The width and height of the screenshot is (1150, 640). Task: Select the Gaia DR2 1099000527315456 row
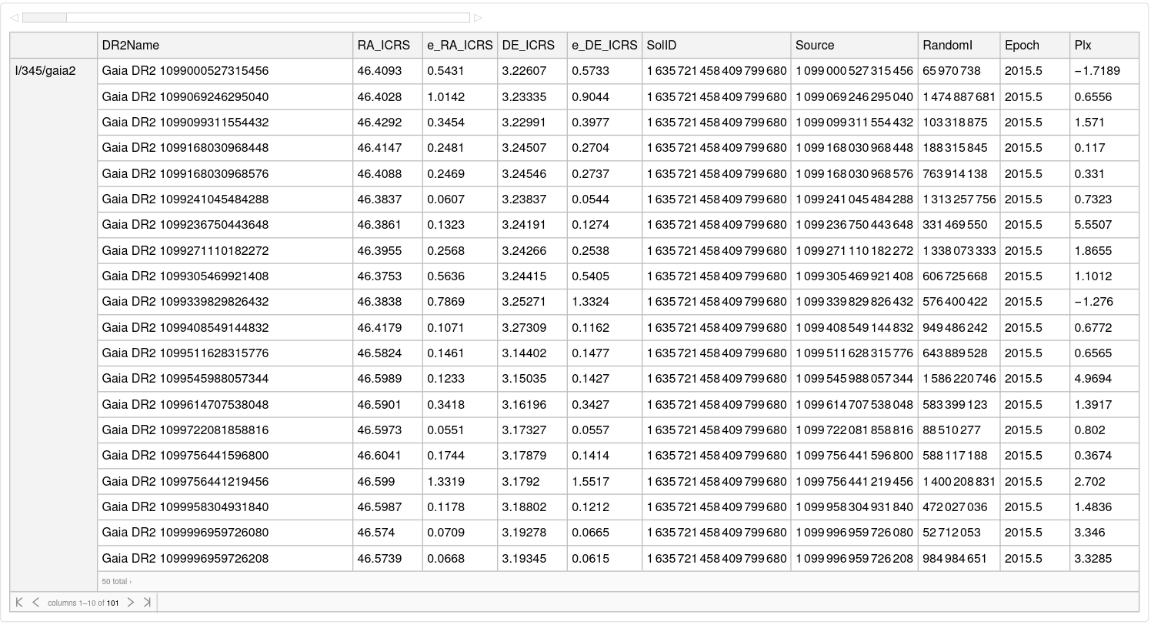pyautogui.click(x=183, y=70)
